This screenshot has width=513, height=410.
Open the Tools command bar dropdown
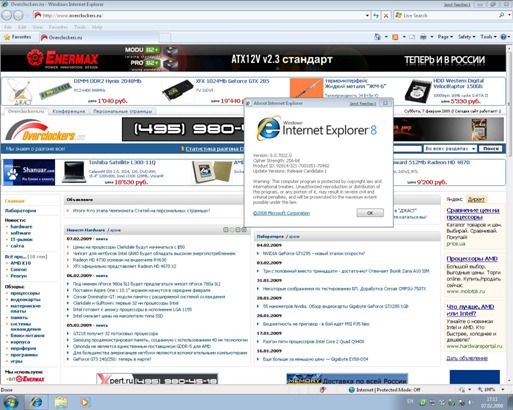488,37
